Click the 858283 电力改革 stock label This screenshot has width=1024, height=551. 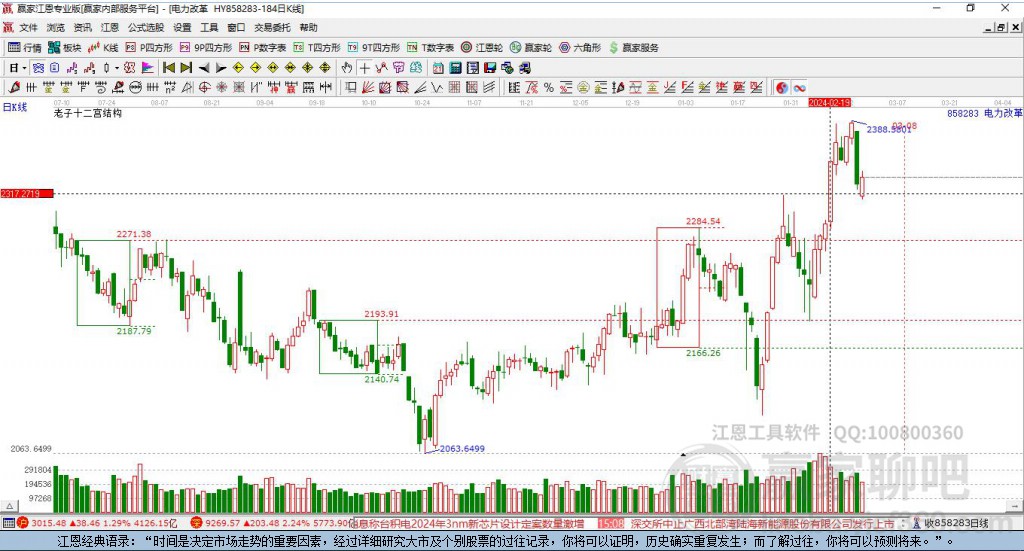pos(984,113)
